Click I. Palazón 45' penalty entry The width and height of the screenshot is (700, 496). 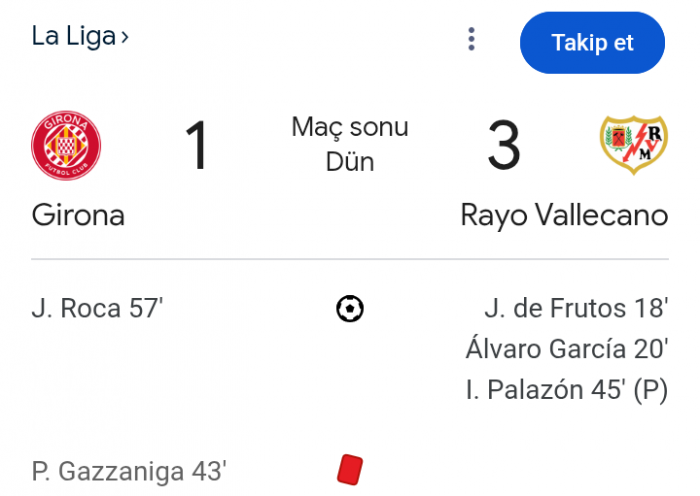click(x=566, y=389)
